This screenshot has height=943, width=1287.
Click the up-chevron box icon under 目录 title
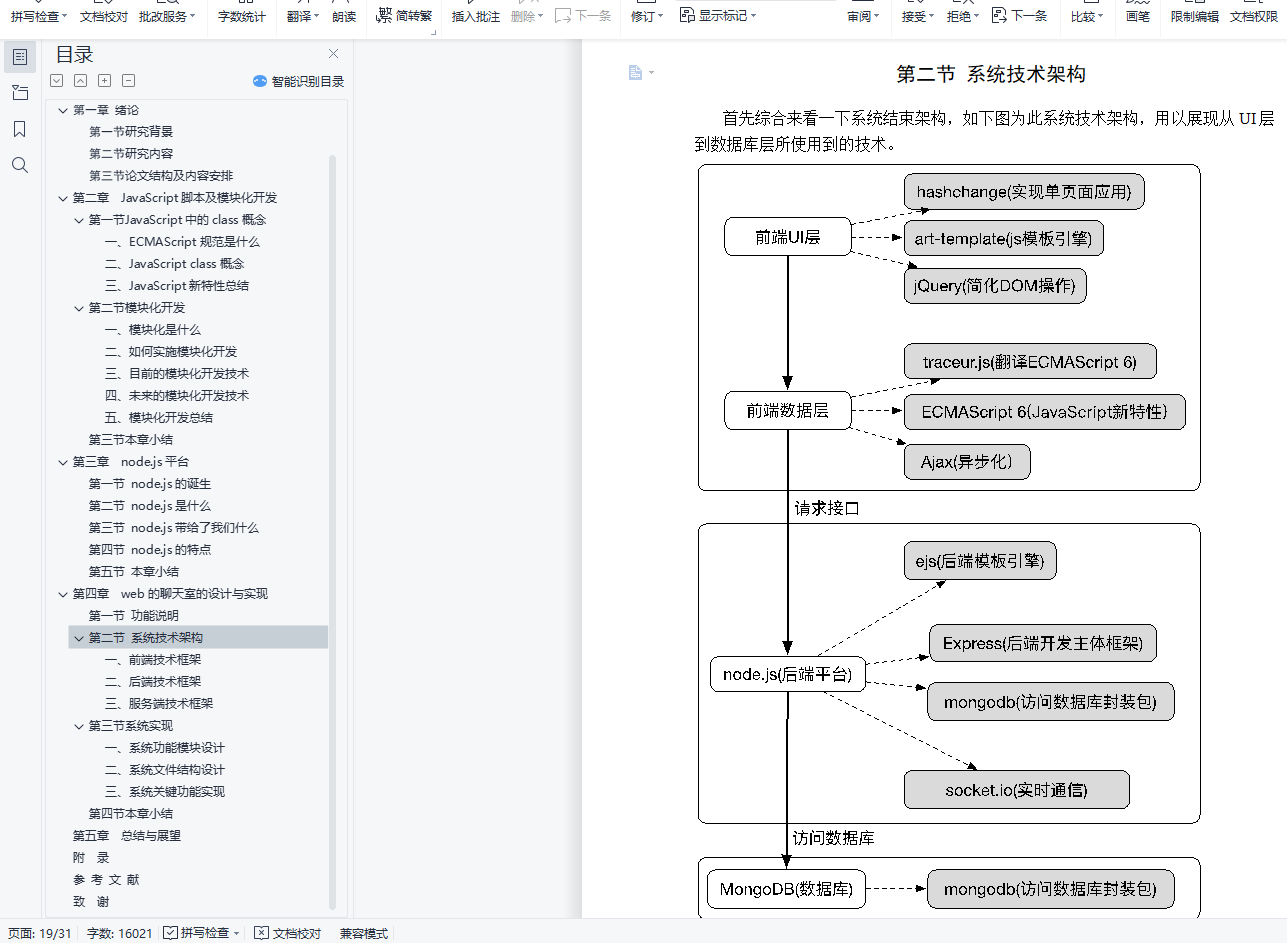click(x=81, y=81)
